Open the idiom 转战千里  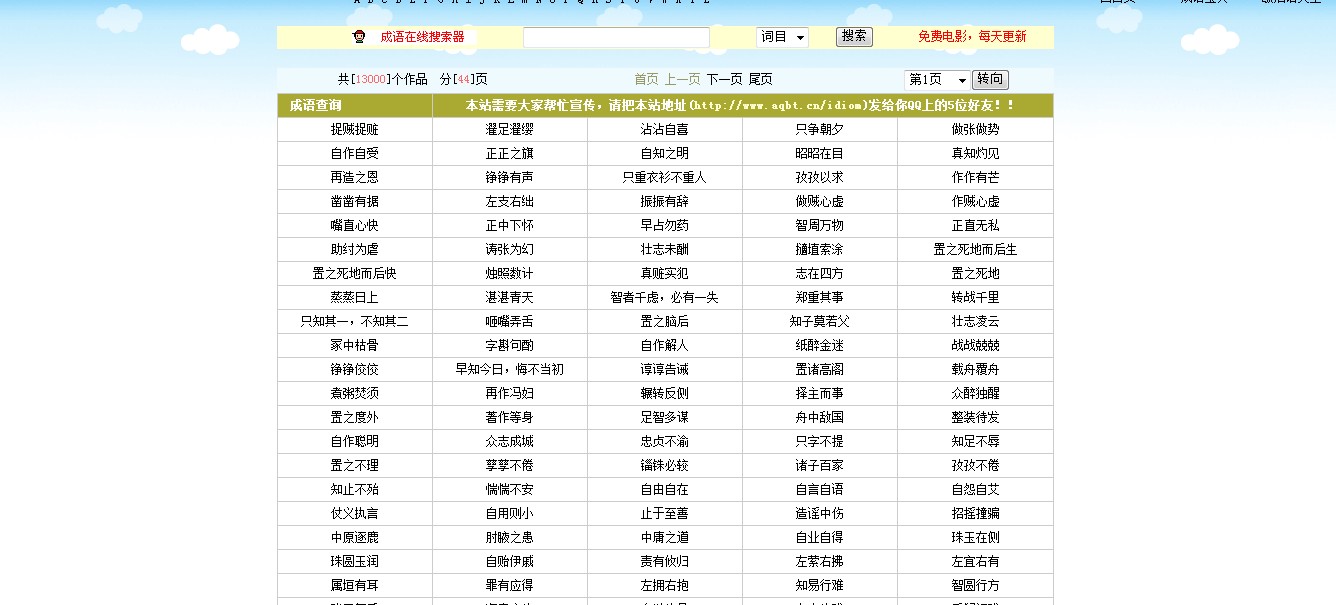coord(975,298)
